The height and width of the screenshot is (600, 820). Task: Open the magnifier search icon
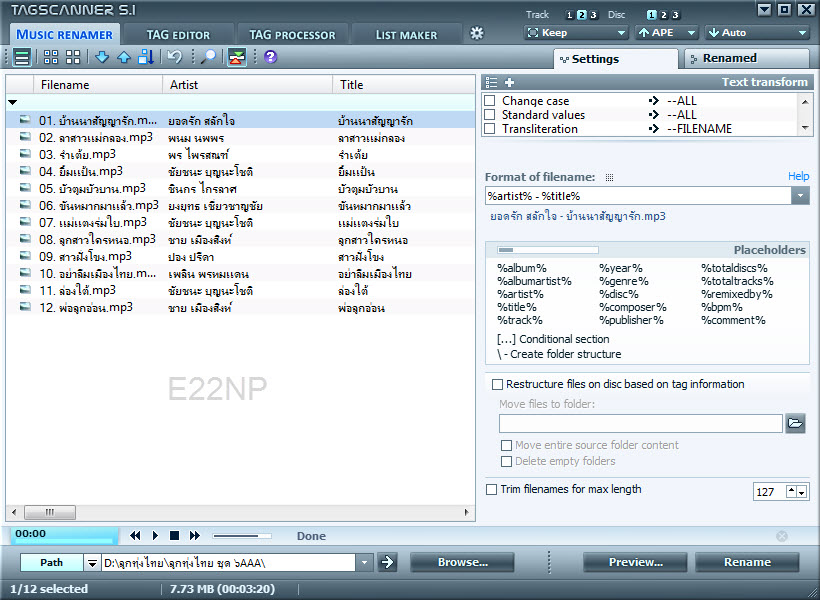click(x=208, y=56)
